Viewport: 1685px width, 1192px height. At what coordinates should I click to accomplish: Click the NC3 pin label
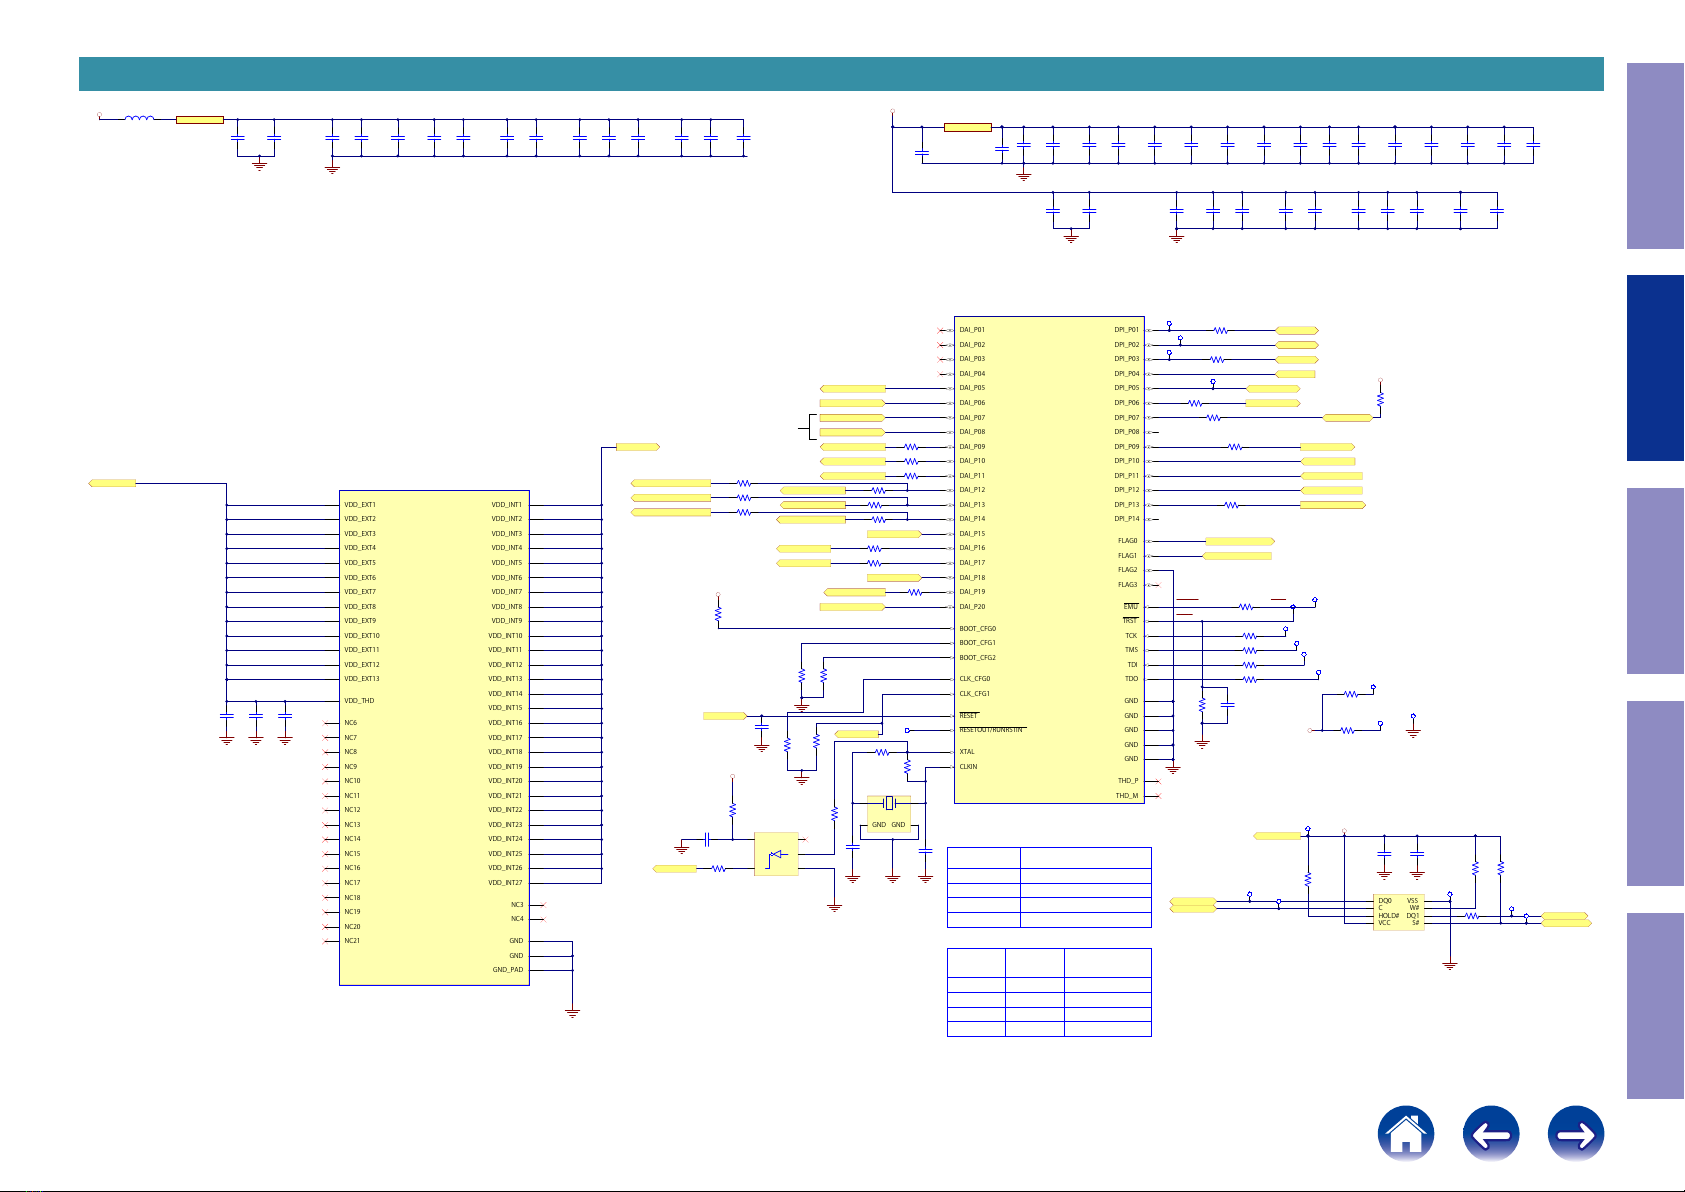pyautogui.click(x=517, y=905)
